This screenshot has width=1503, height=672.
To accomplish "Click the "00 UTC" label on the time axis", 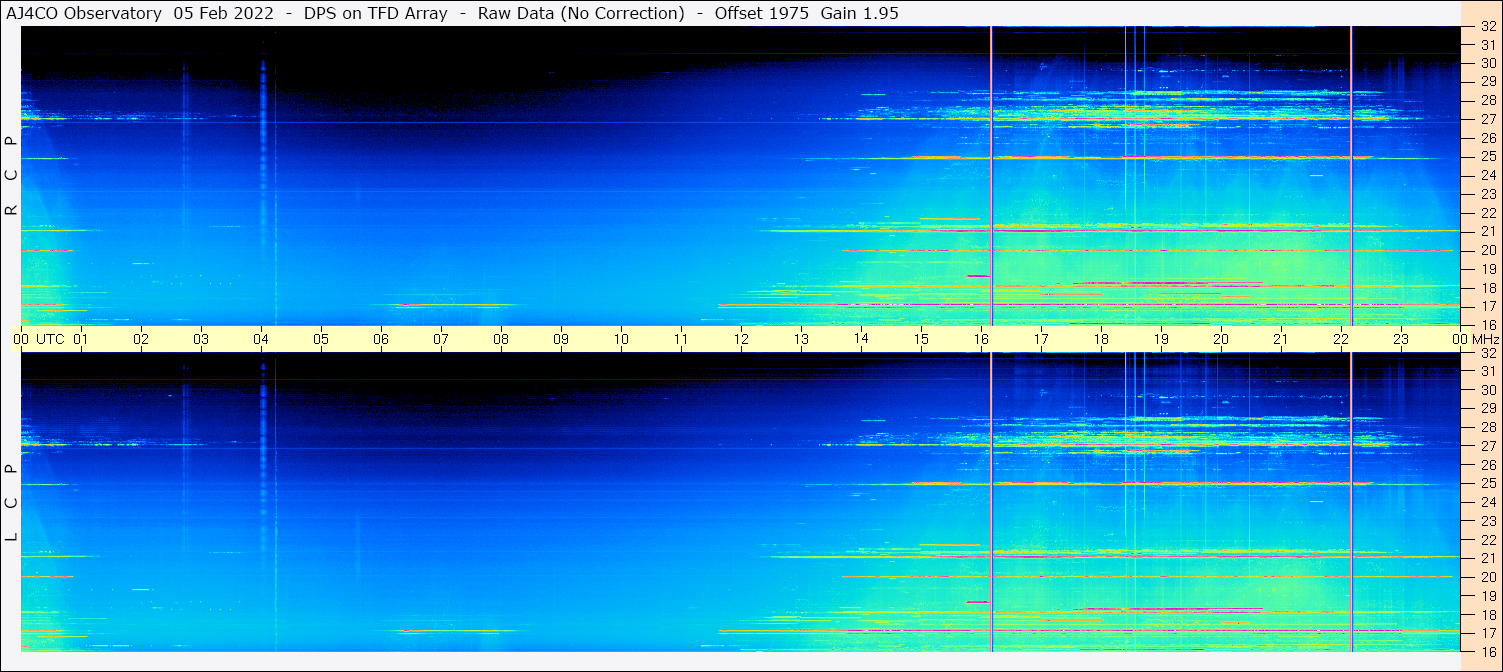I will coord(39,339).
